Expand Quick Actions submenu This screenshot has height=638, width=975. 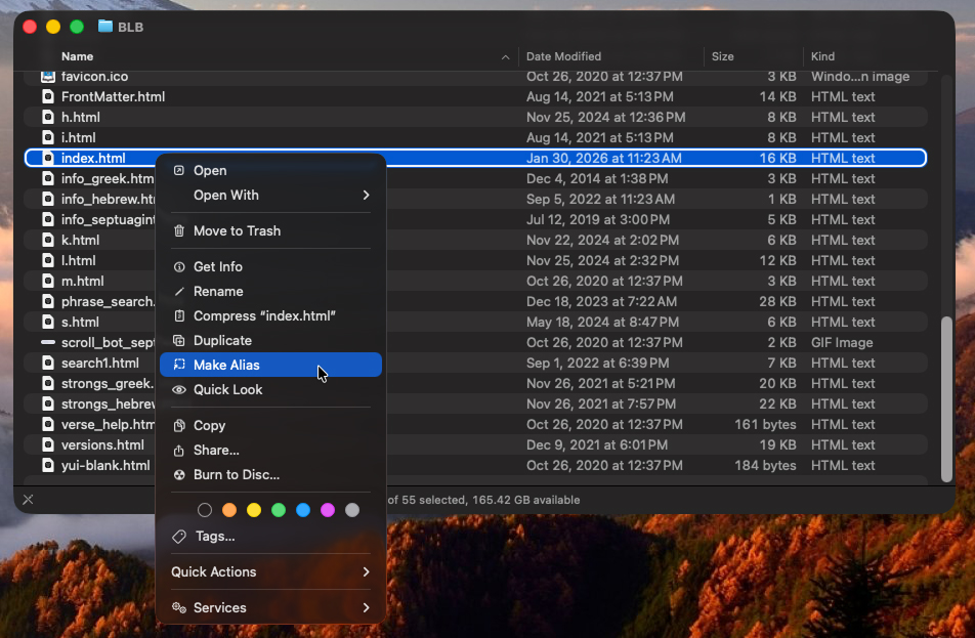pyautogui.click(x=270, y=572)
